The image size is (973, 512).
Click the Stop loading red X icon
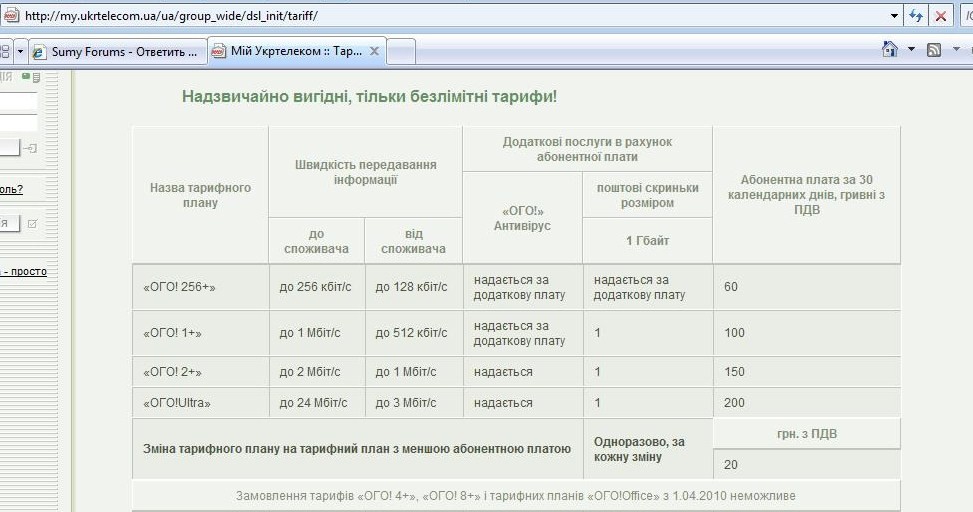coord(940,16)
